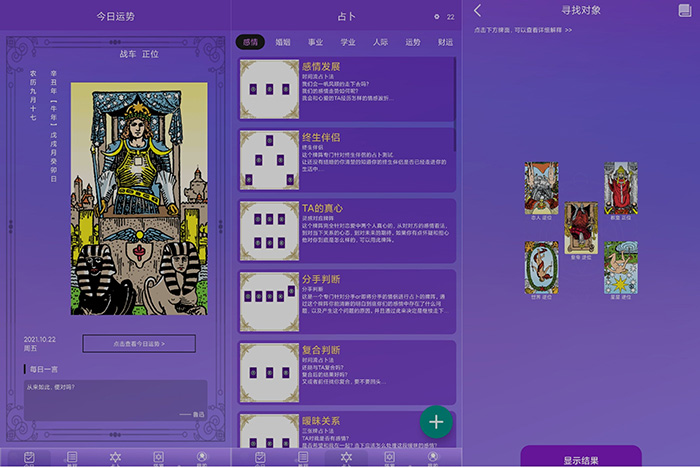Select the 星星 逆位 tarot card
Viewport: 700px width, 467px height.
(x=620, y=267)
